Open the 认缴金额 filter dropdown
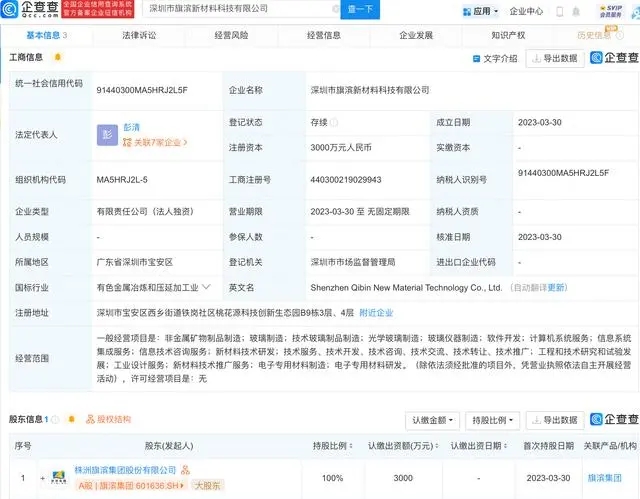Image resolution: width=640 pixels, height=499 pixels. click(x=432, y=420)
